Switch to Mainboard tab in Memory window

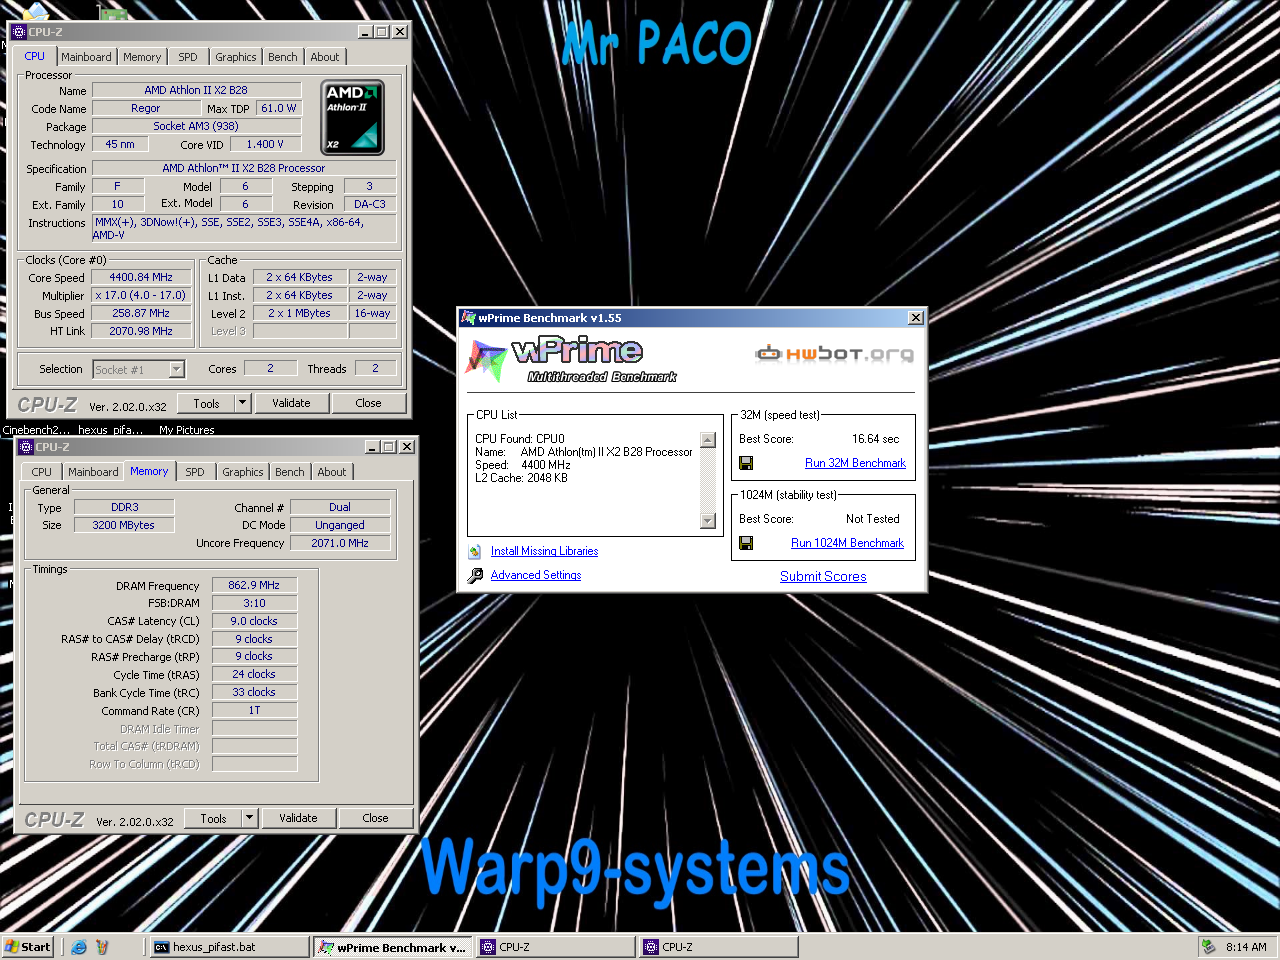pyautogui.click(x=93, y=472)
